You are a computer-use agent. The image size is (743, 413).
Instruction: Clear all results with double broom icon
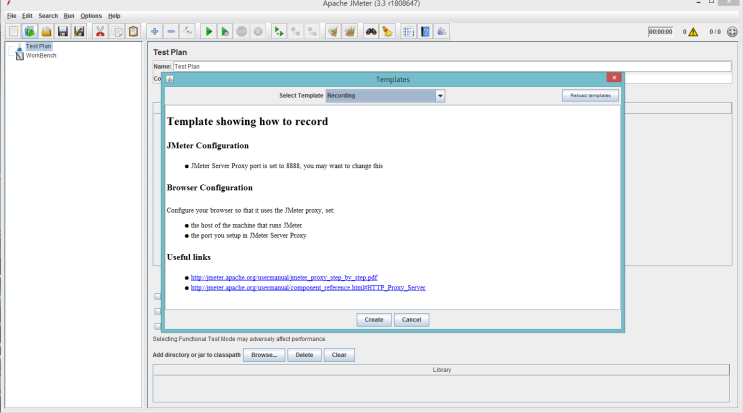[350, 32]
